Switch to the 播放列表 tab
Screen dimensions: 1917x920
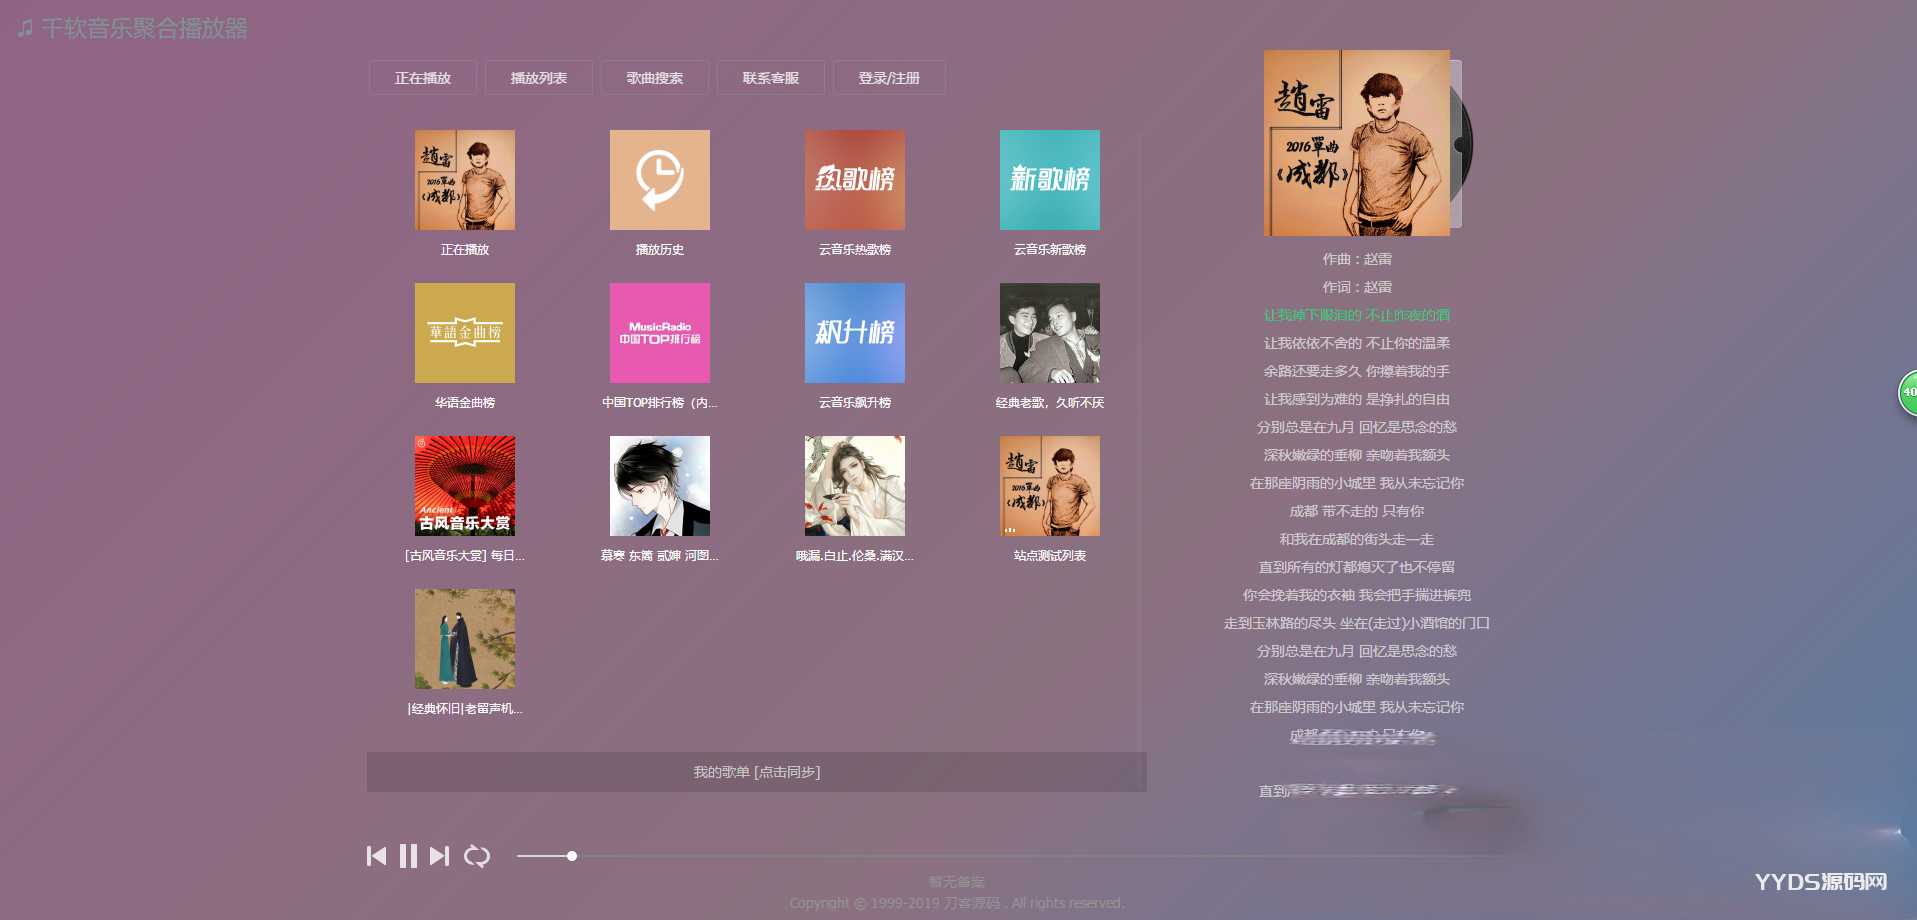pyautogui.click(x=538, y=78)
